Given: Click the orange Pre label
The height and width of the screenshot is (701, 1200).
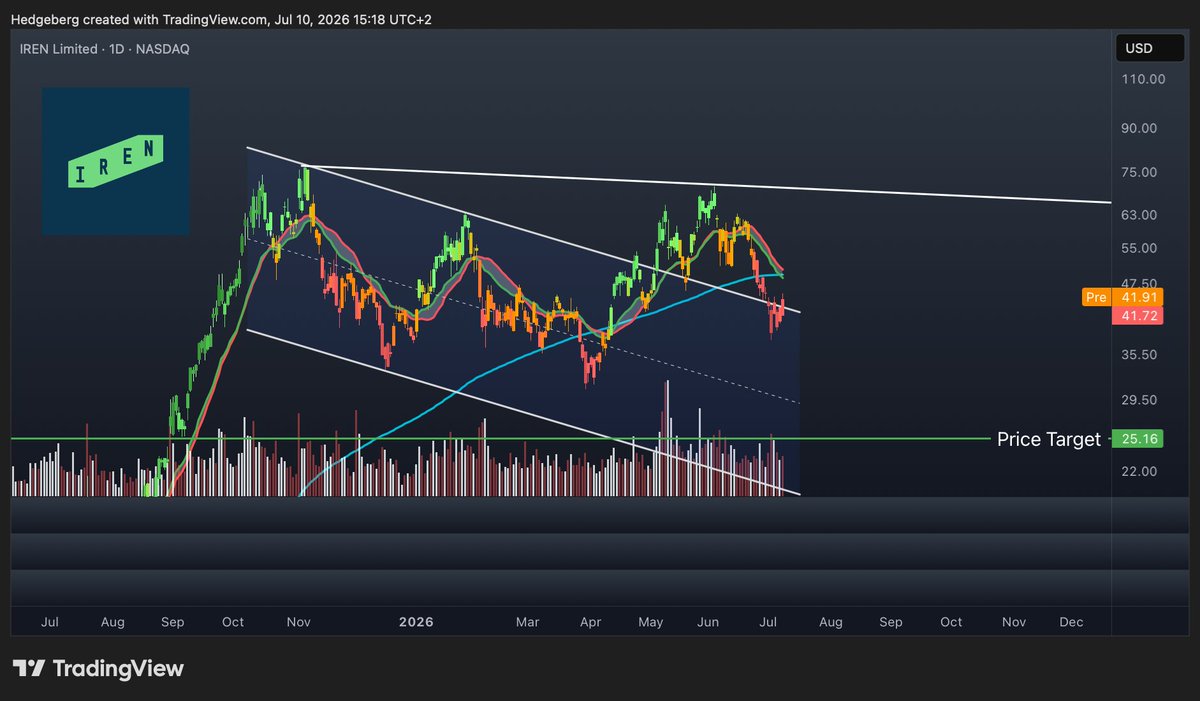Looking at the screenshot, I should [x=1096, y=297].
